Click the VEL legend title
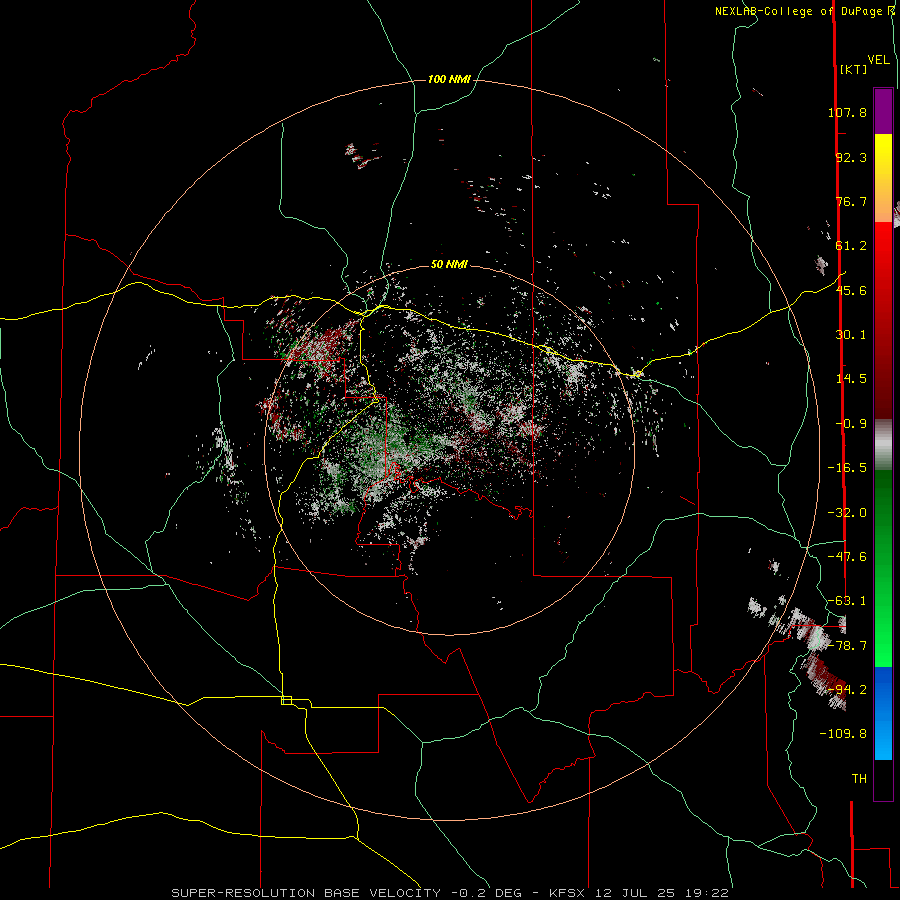Screen dimensions: 900x900 pyautogui.click(x=878, y=60)
